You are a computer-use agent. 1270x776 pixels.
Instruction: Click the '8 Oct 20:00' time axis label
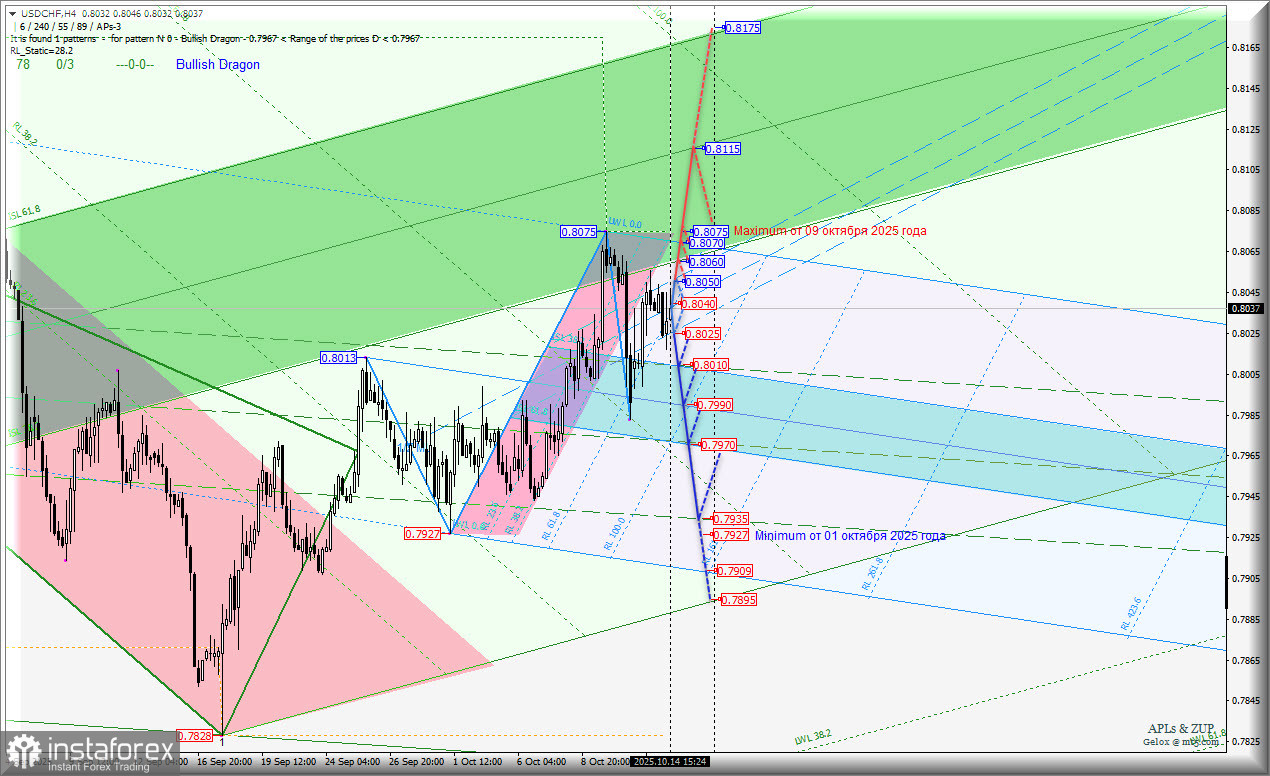coord(604,761)
